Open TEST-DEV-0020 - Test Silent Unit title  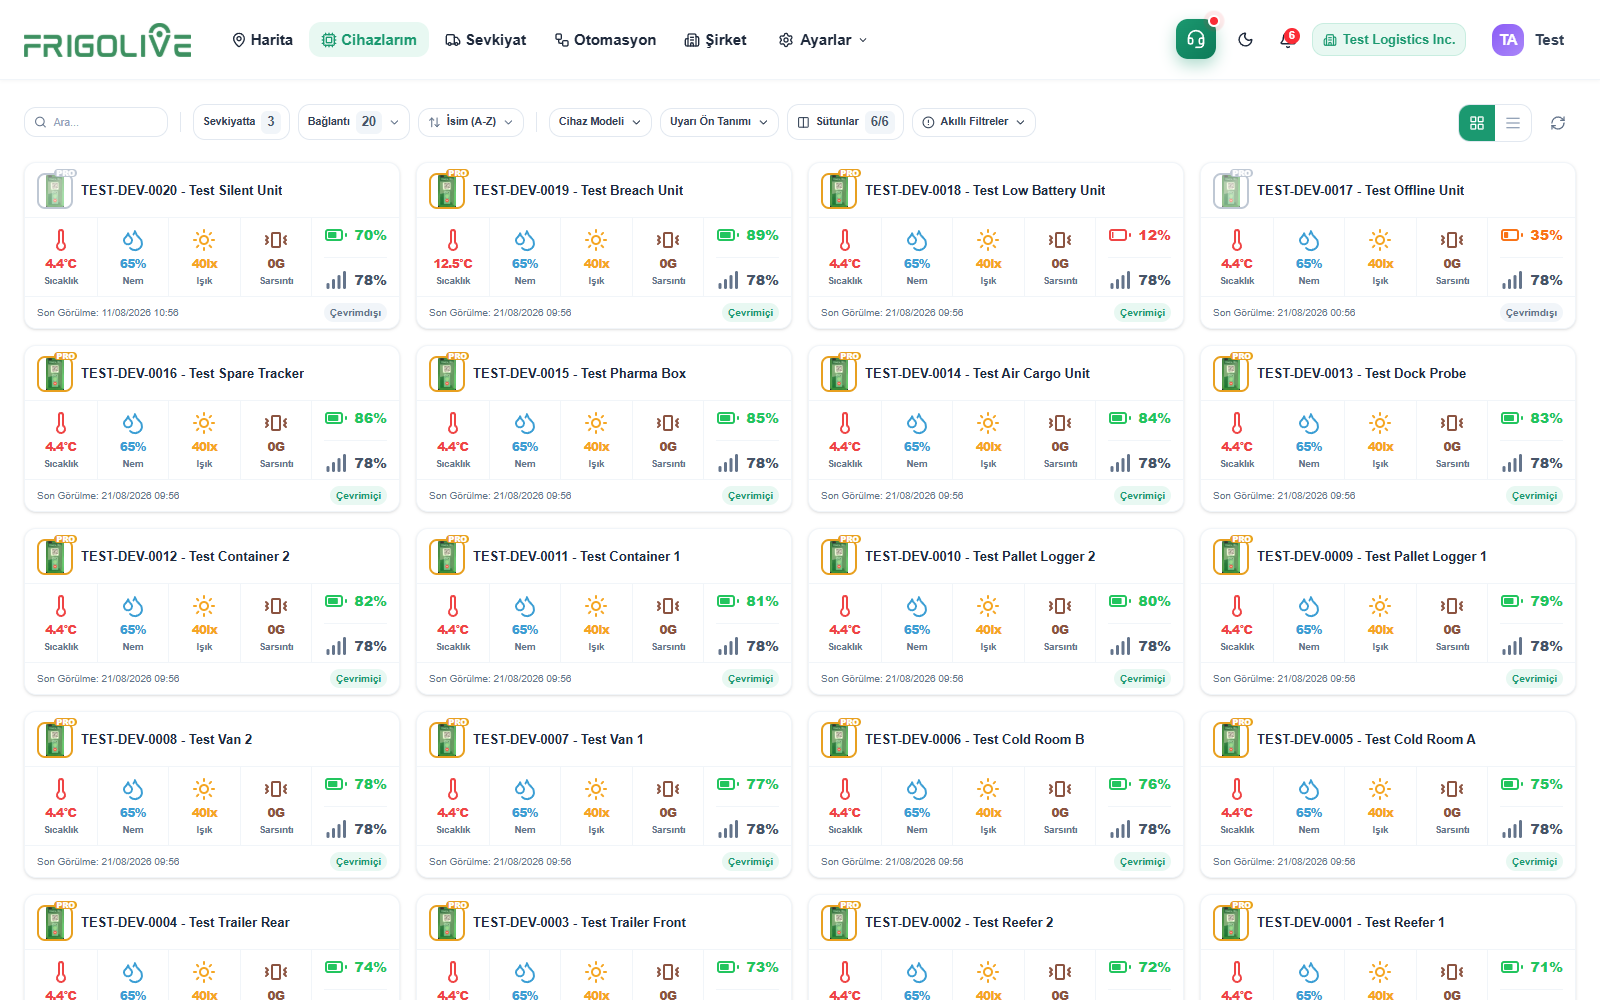click(x=182, y=190)
